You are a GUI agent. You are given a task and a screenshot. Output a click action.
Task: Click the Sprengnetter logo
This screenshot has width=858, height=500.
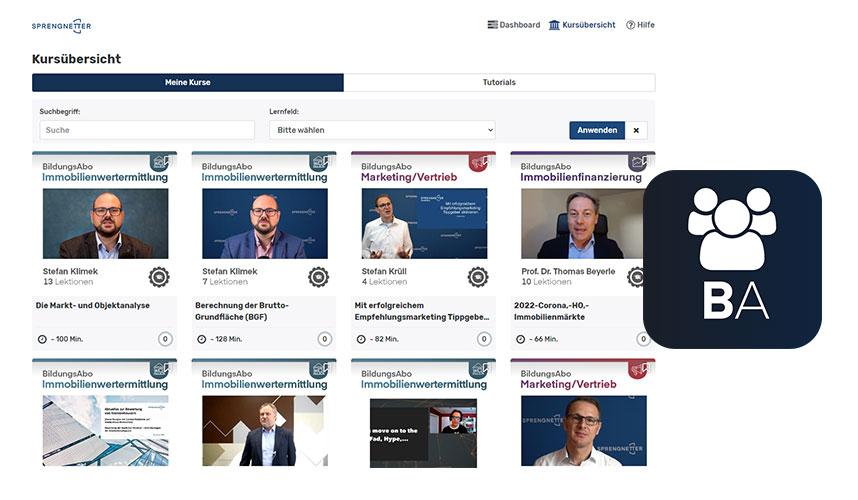[x=61, y=25]
